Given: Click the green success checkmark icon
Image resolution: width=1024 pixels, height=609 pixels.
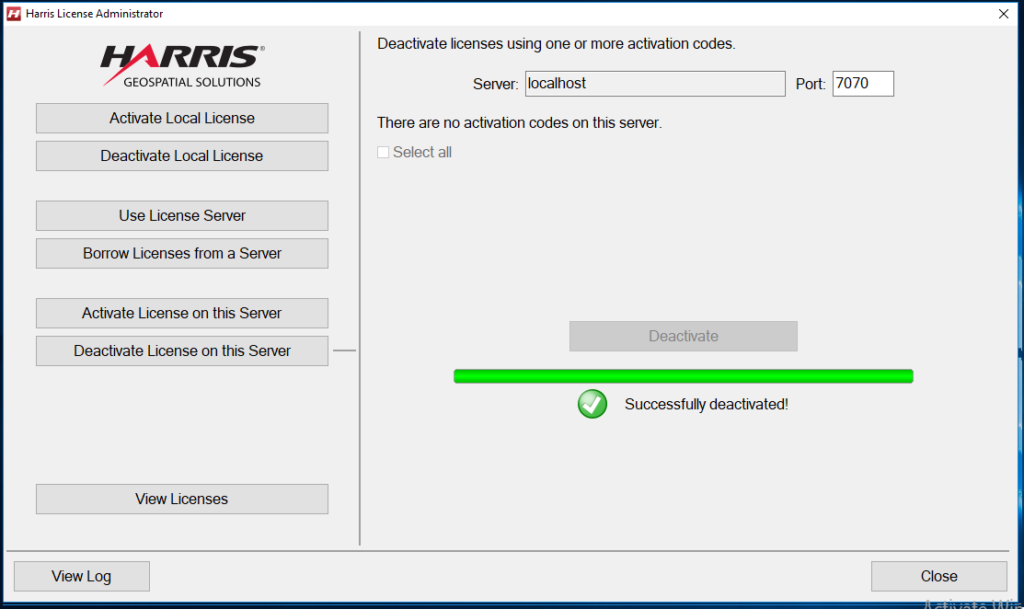Looking at the screenshot, I should (592, 404).
